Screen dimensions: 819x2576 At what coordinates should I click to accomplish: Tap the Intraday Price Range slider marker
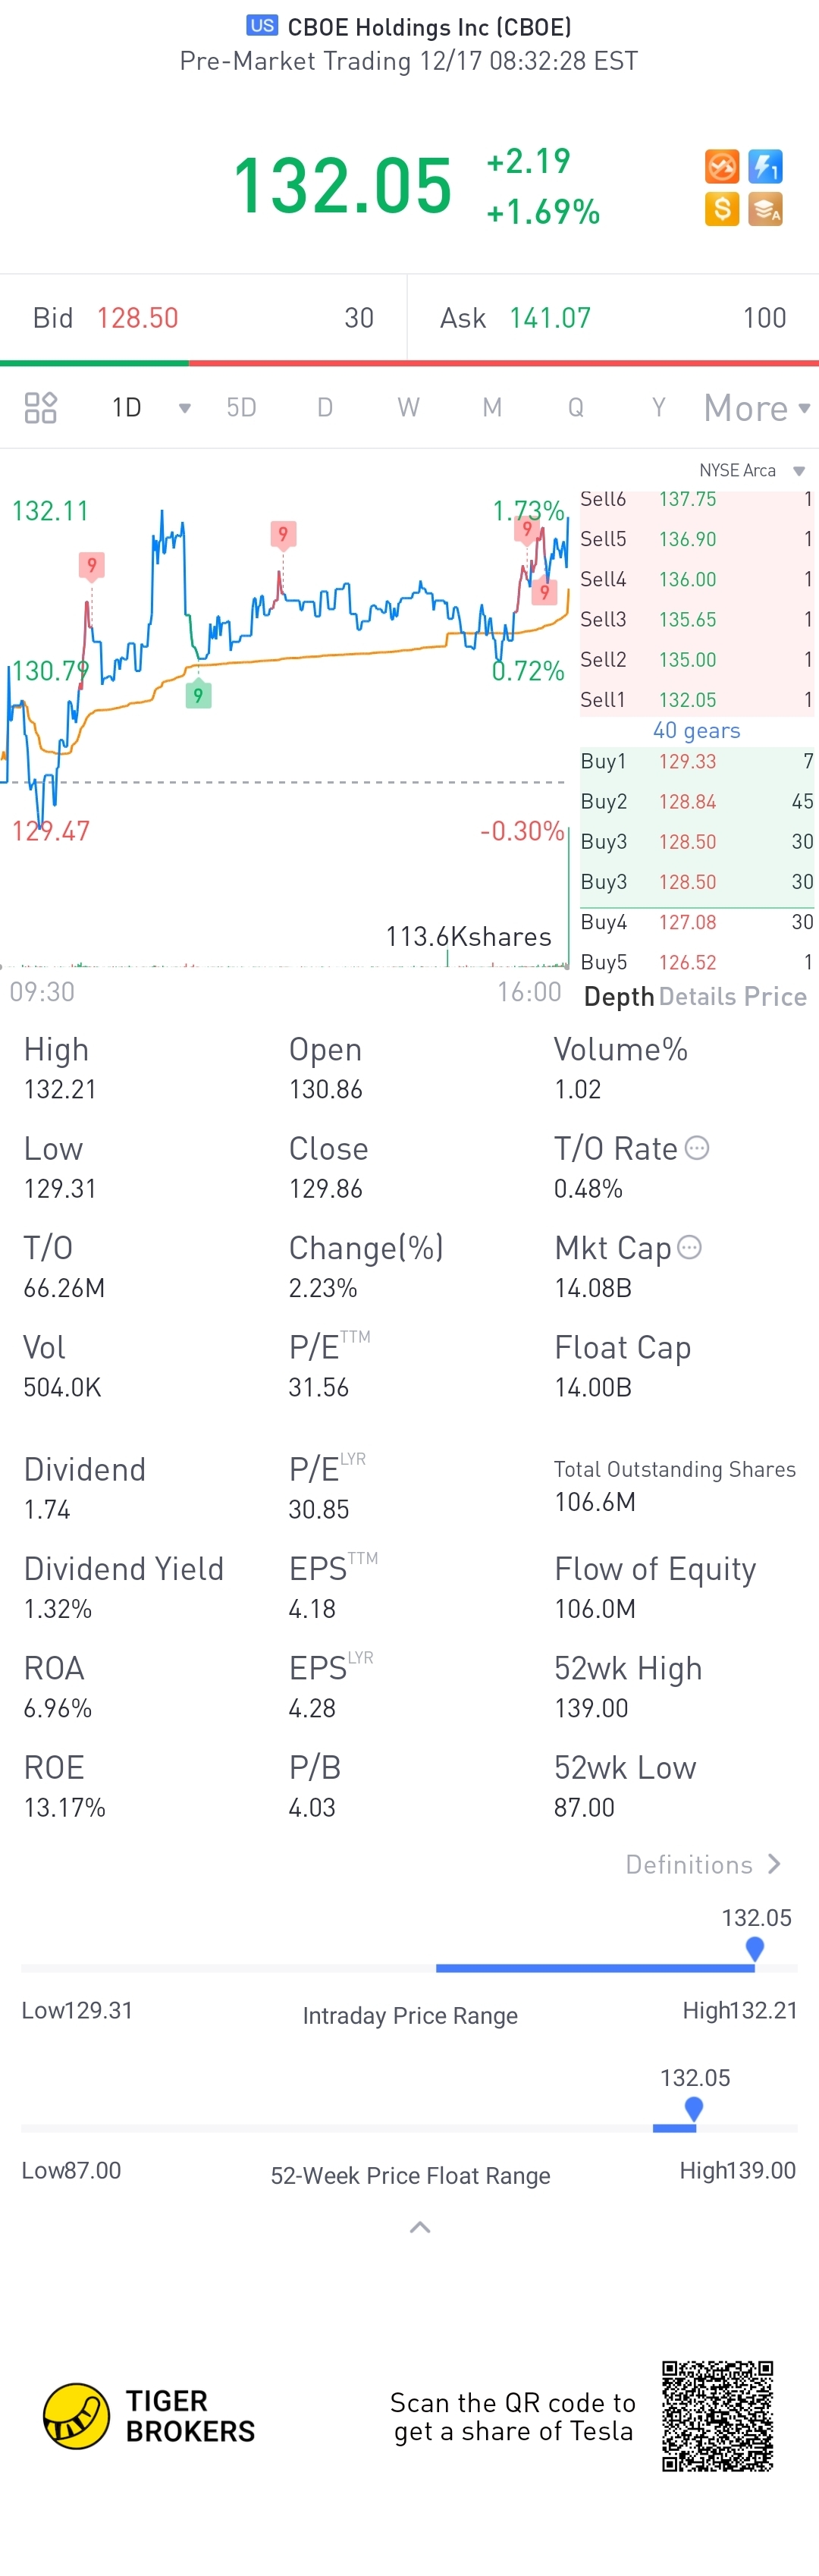pos(755,1948)
